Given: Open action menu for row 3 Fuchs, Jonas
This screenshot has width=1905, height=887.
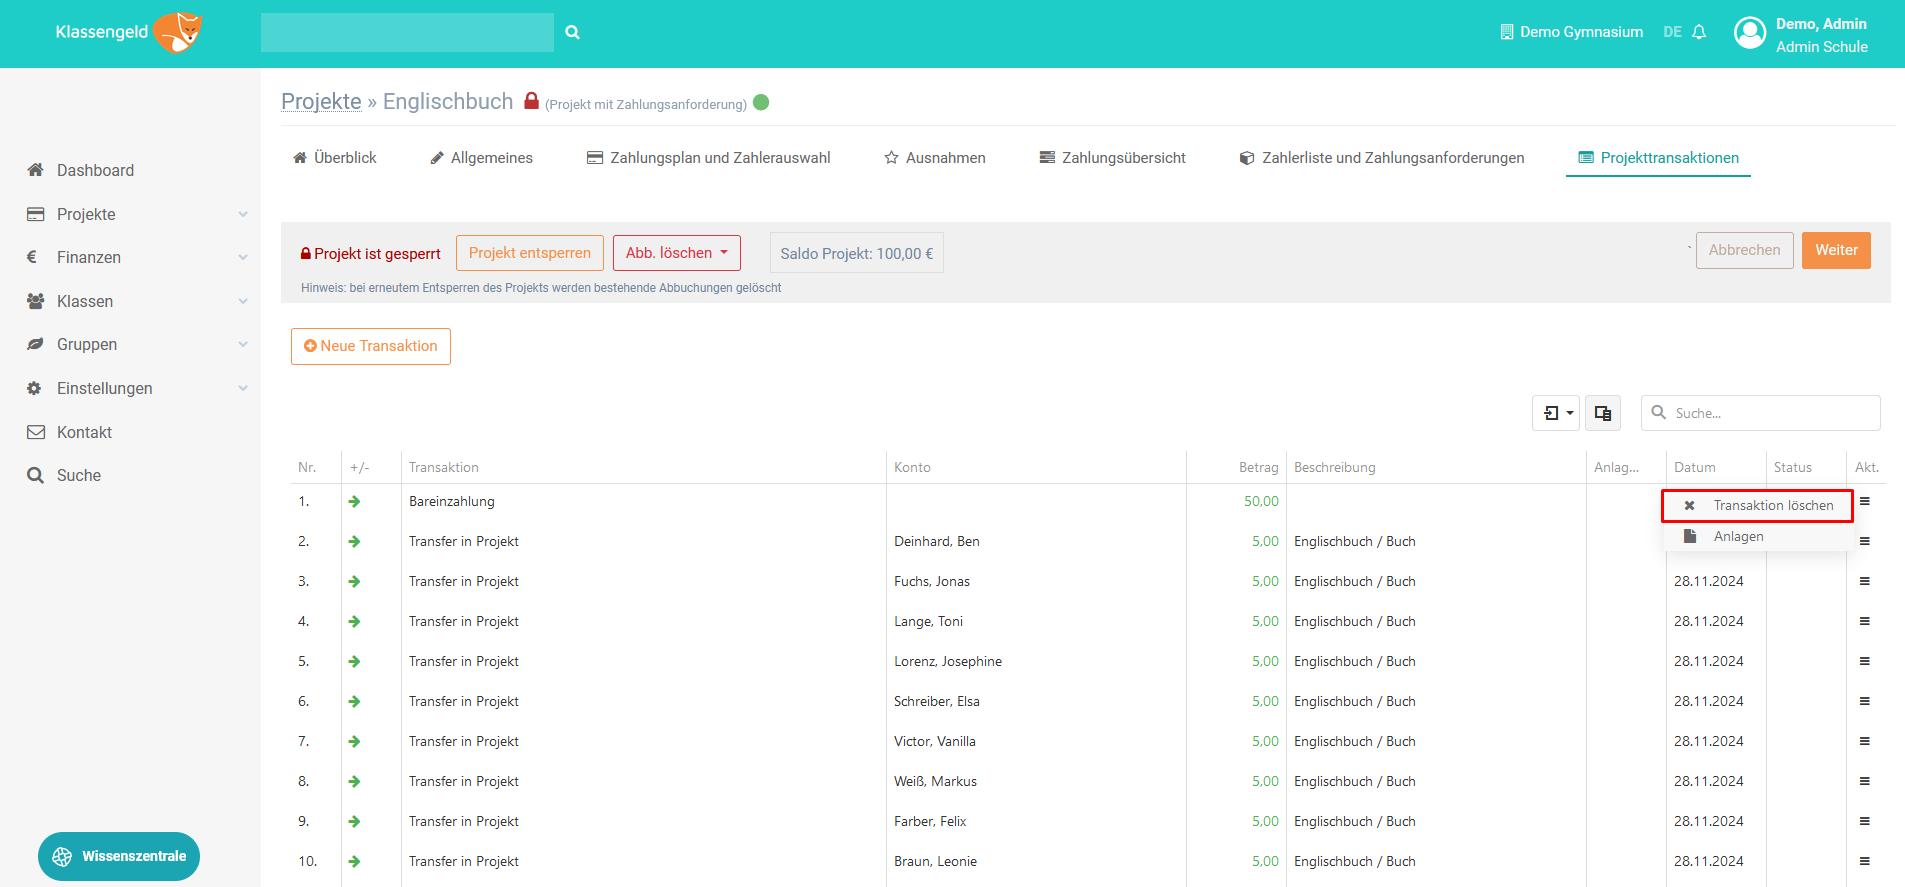Looking at the screenshot, I should coord(1865,581).
